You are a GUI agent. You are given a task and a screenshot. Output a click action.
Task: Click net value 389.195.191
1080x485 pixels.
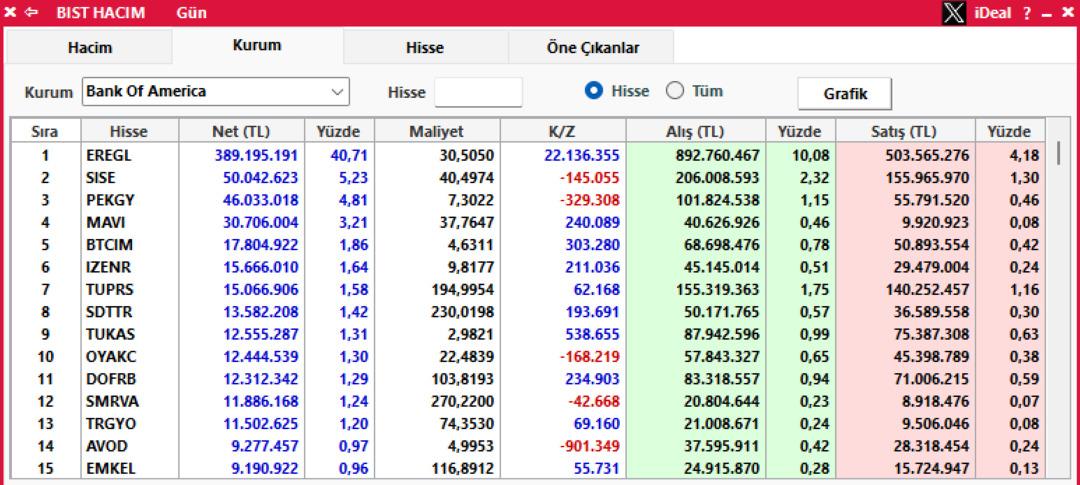click(256, 156)
